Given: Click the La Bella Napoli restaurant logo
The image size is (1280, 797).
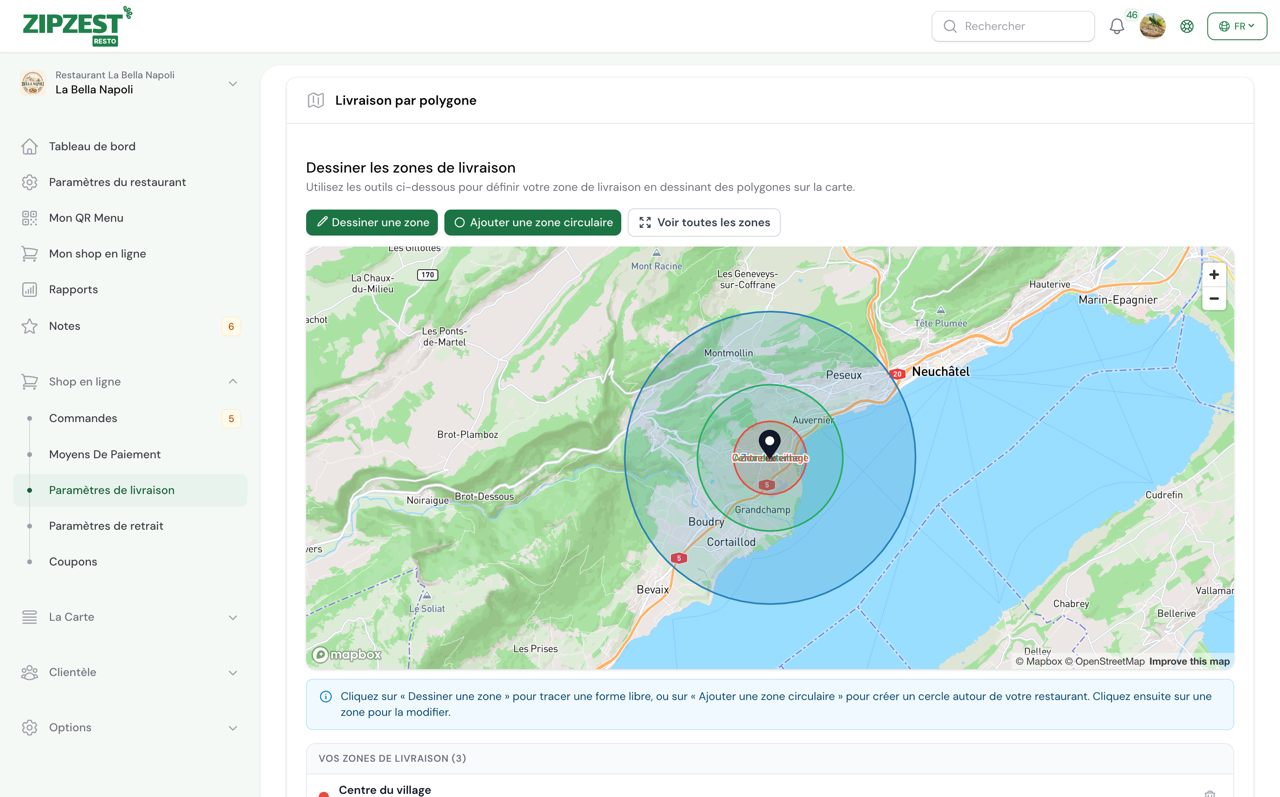Looking at the screenshot, I should pyautogui.click(x=33, y=83).
